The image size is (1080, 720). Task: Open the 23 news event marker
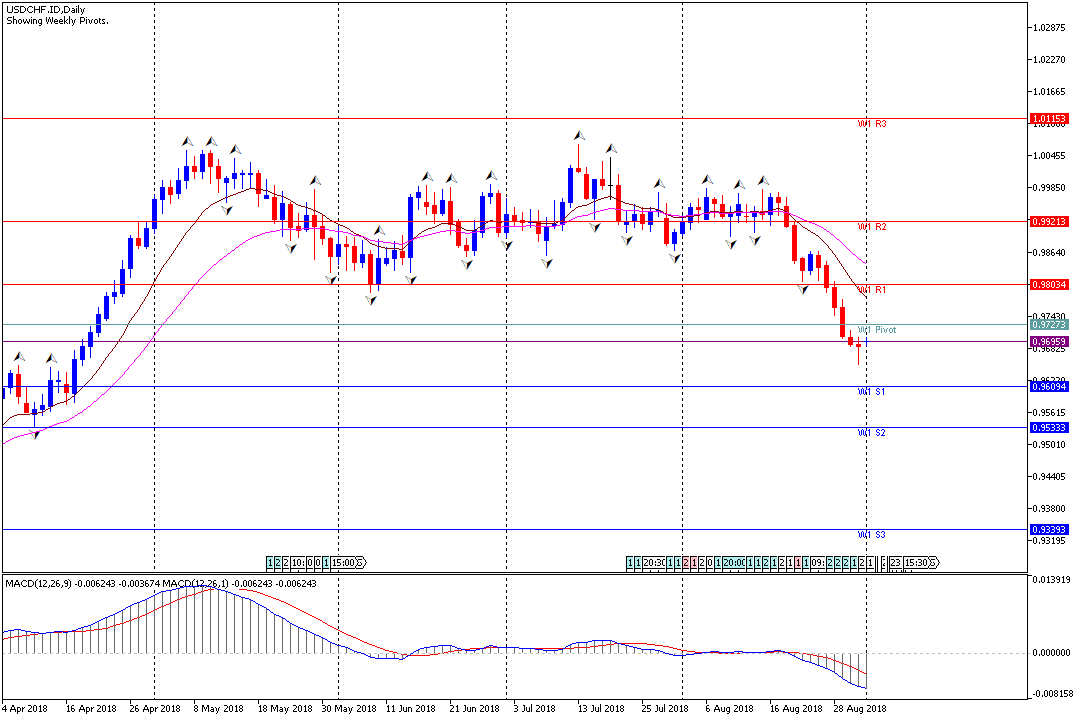(895, 563)
